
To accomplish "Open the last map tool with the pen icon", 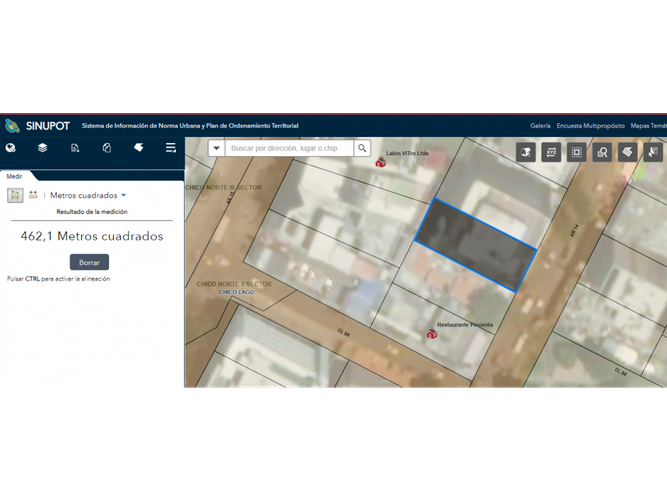I will [x=653, y=152].
